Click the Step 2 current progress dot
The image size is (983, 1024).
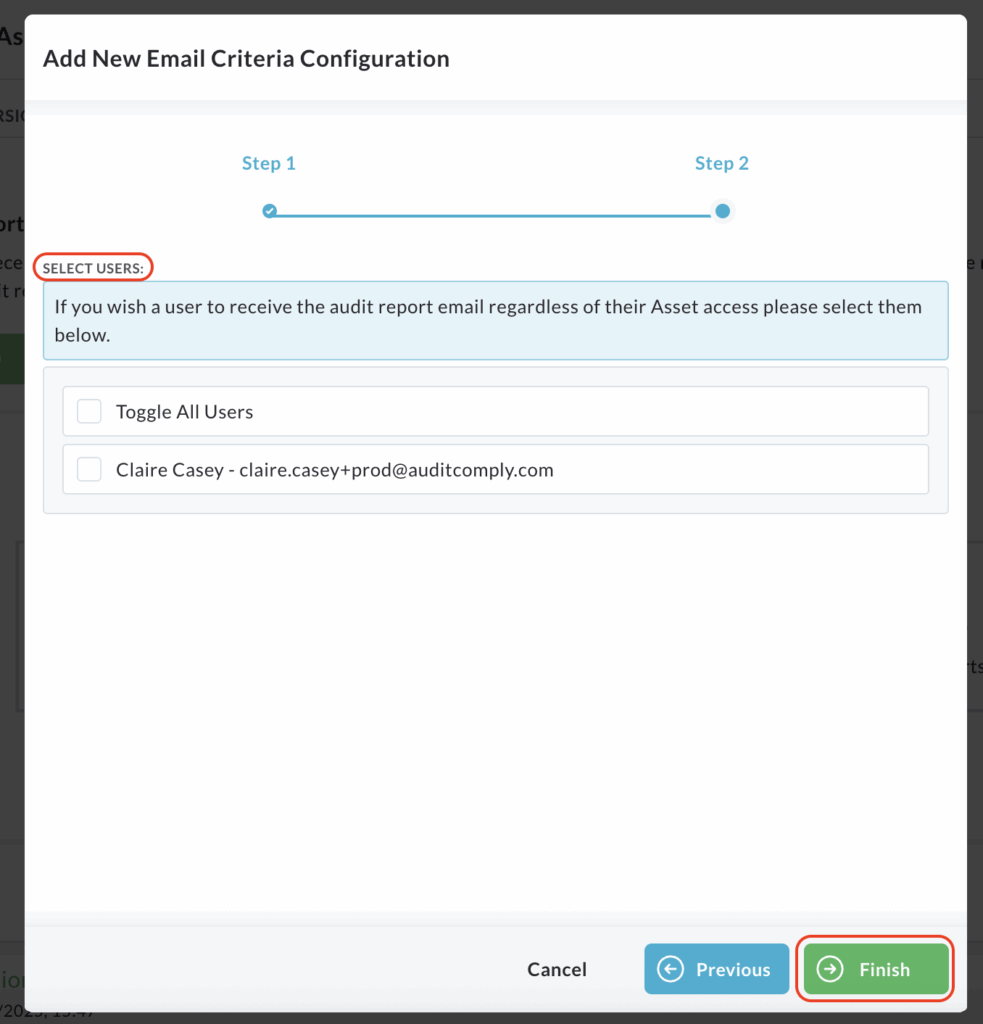[722, 211]
